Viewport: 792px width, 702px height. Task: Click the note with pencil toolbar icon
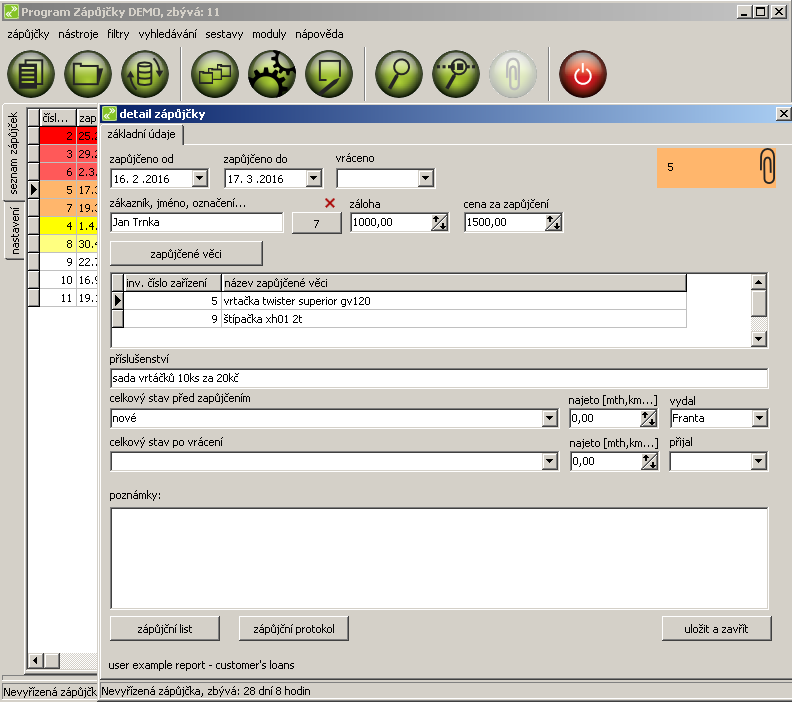(329, 74)
